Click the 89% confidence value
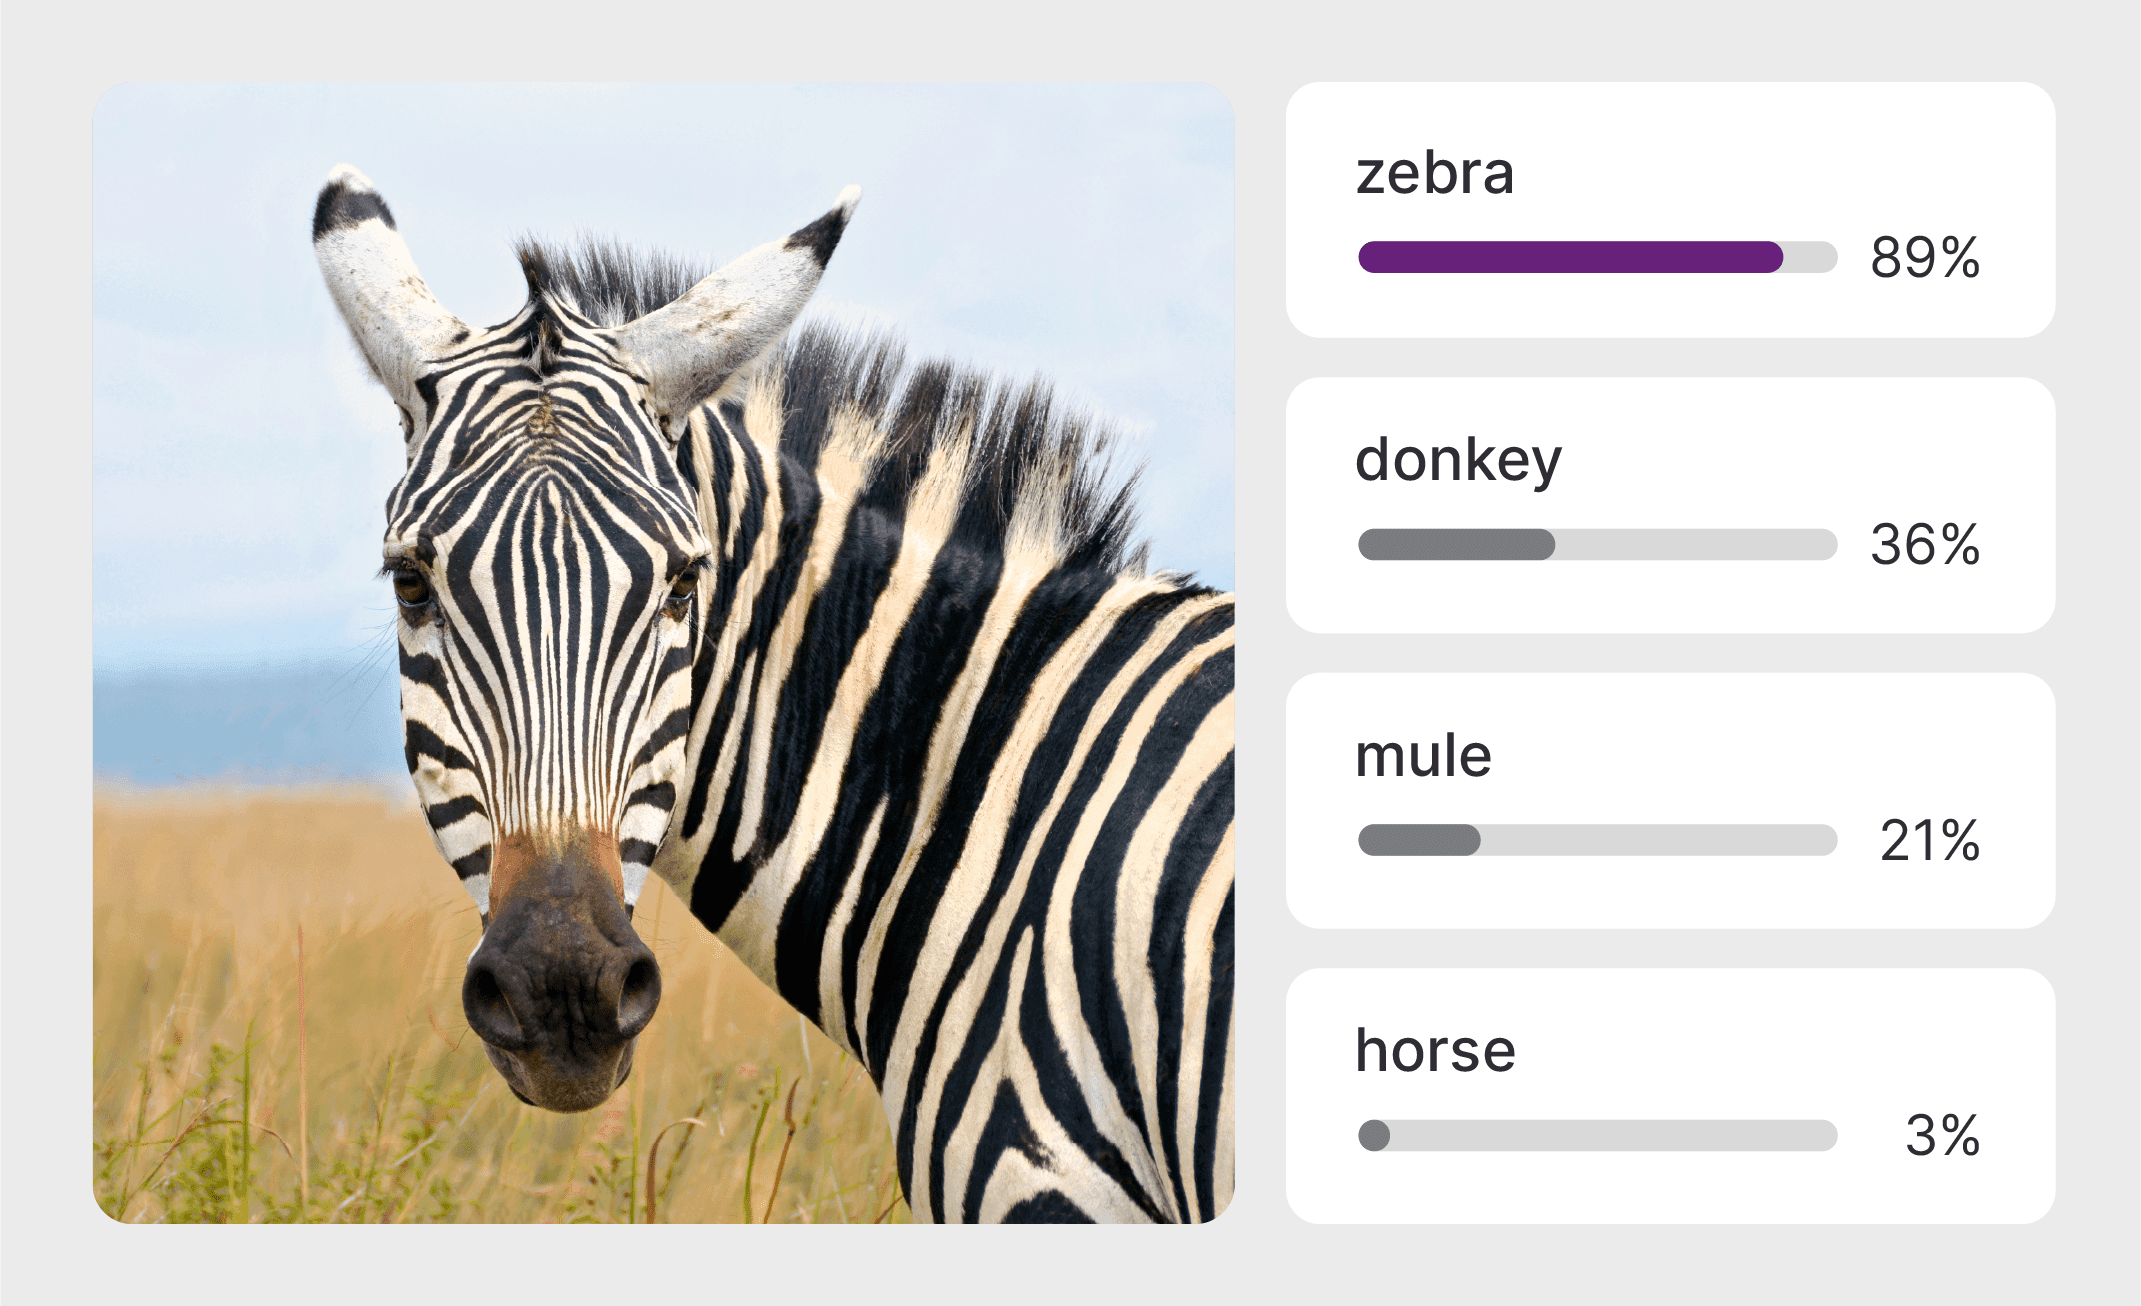 [1925, 257]
